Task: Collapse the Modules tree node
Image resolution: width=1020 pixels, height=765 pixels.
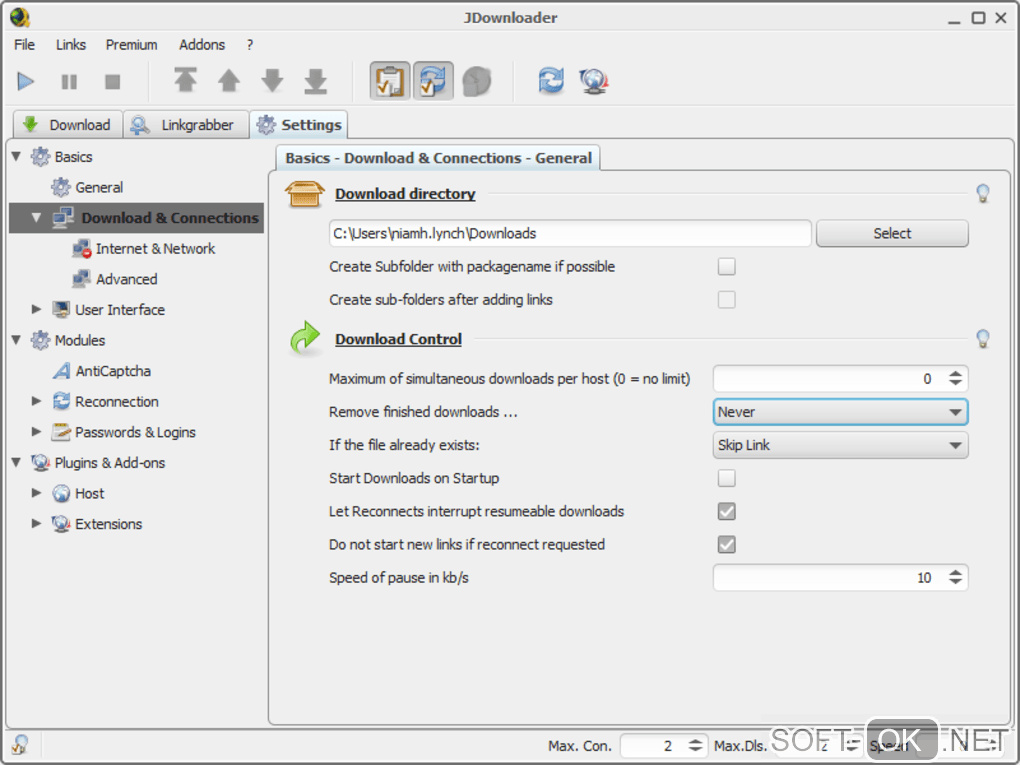Action: (x=17, y=340)
